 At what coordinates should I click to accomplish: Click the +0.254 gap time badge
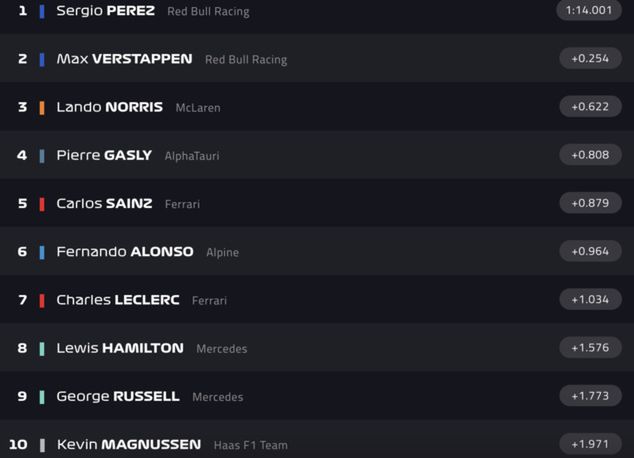coord(590,58)
